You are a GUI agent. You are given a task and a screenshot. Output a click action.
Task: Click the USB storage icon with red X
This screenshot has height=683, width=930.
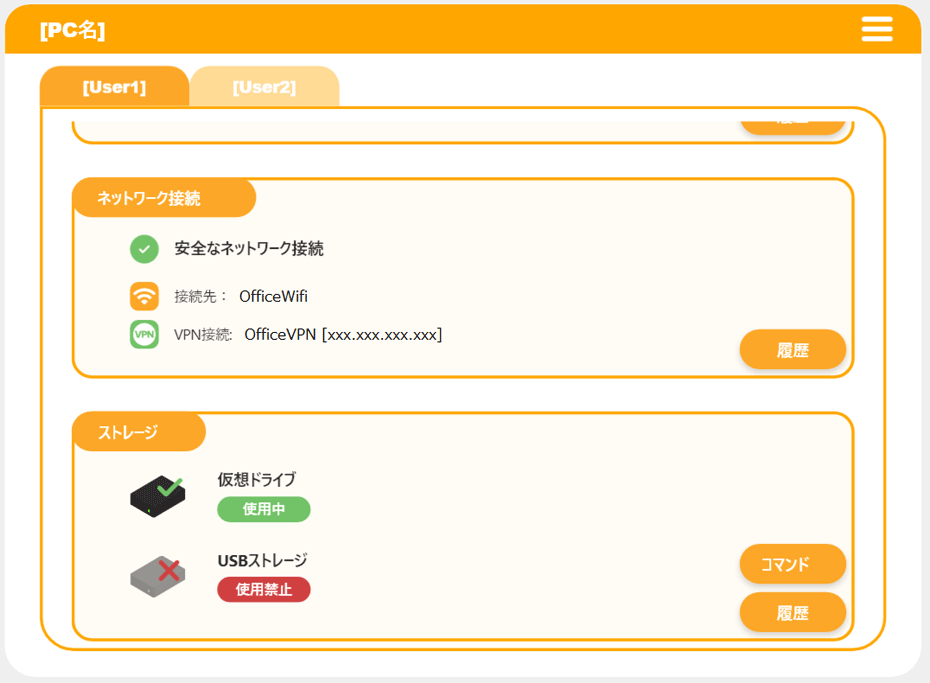(x=157, y=575)
